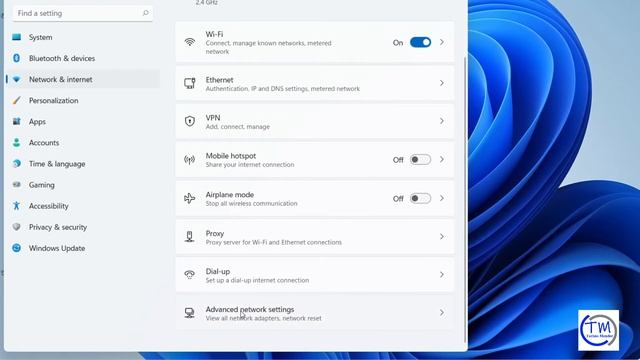640x360 pixels.
Task: Open Ethernet settings title
Action: [219, 80]
